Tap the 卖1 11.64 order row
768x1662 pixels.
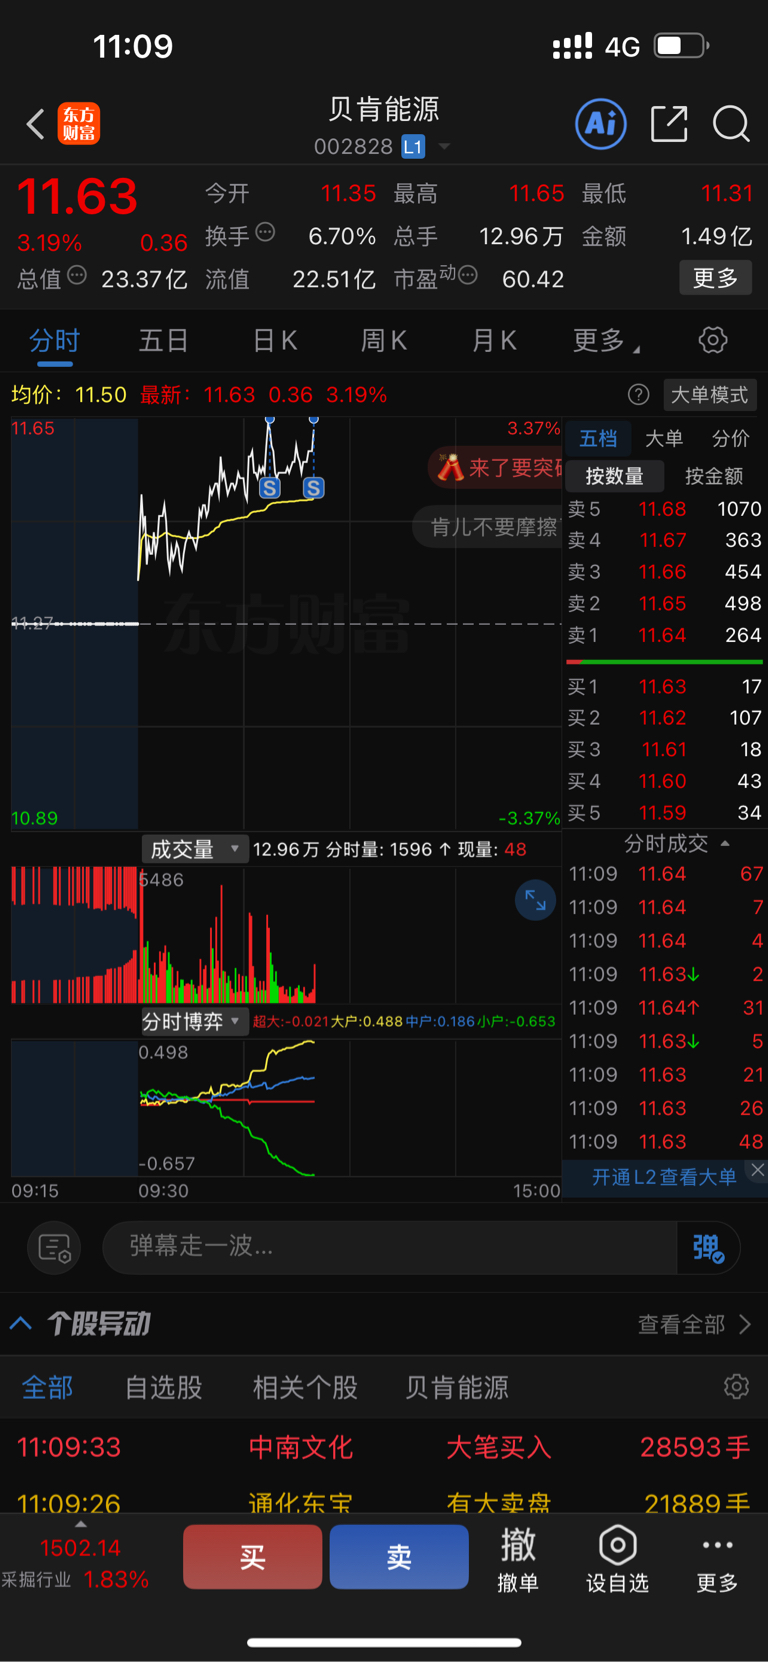(664, 635)
